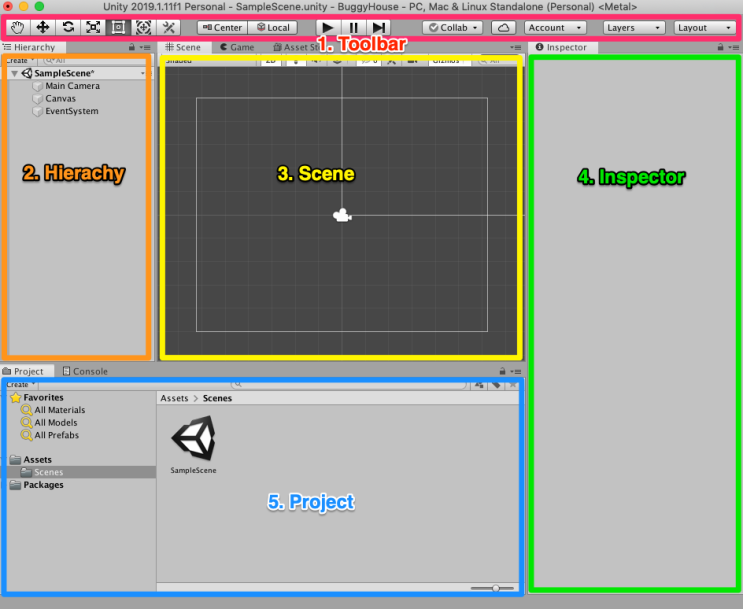Viewport: 743px width, 609px height.
Task: Click the camera gizmo in Scene view
Action: [x=342, y=215]
